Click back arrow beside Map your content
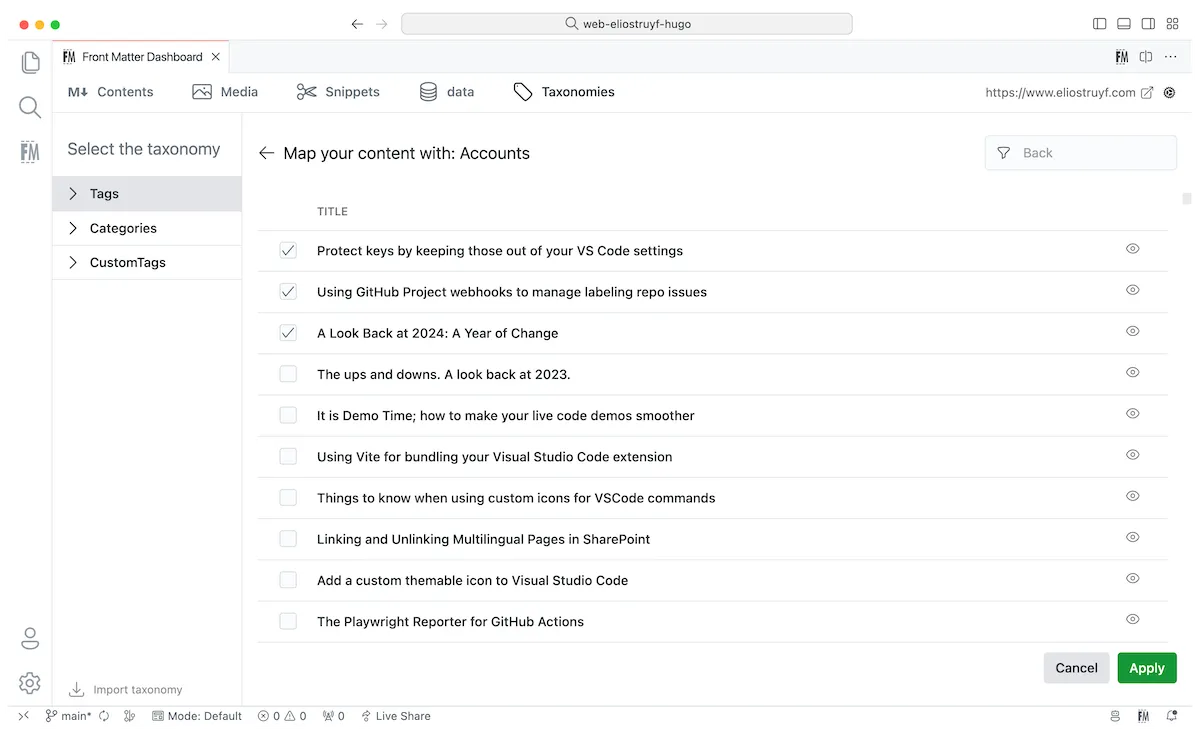1200x734 pixels. (266, 153)
